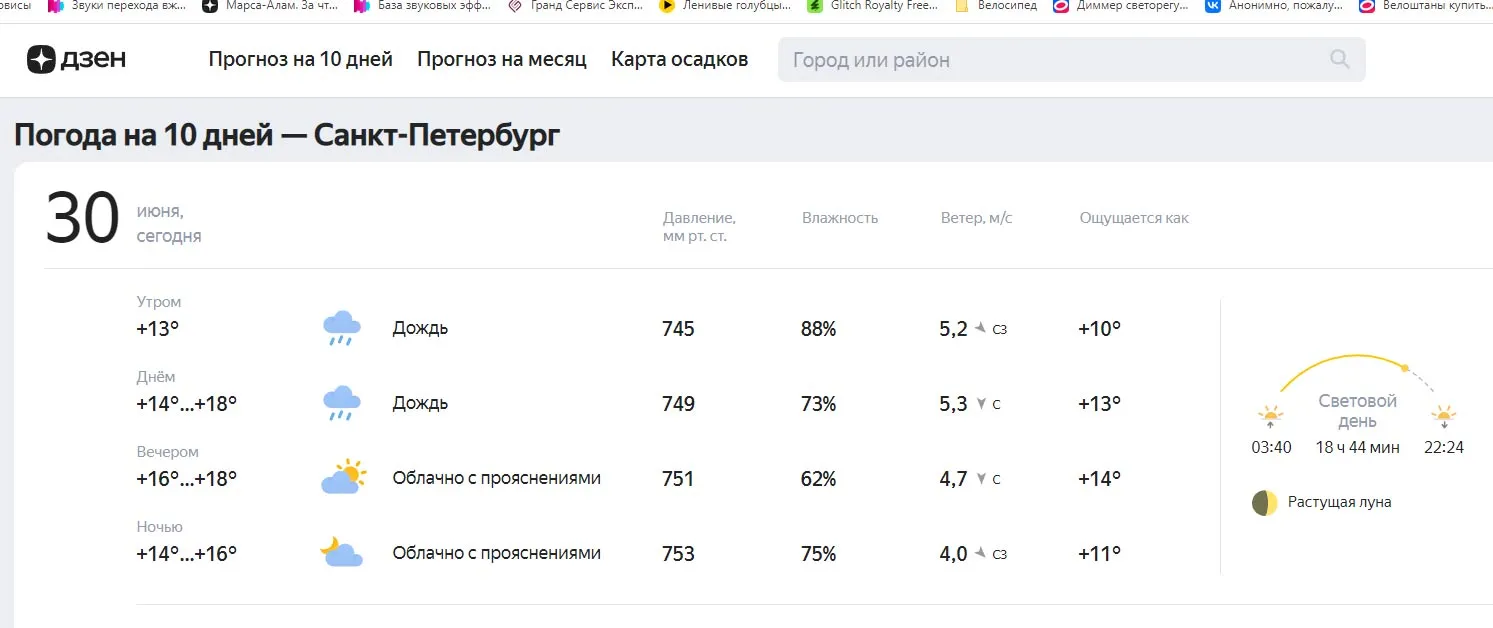
Task: Click the daytime rain weather icon
Action: (341, 402)
